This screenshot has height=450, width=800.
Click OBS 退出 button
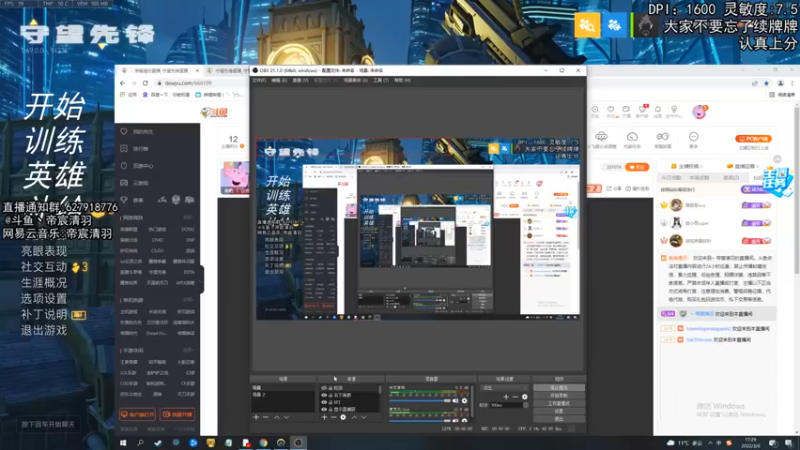(x=559, y=418)
